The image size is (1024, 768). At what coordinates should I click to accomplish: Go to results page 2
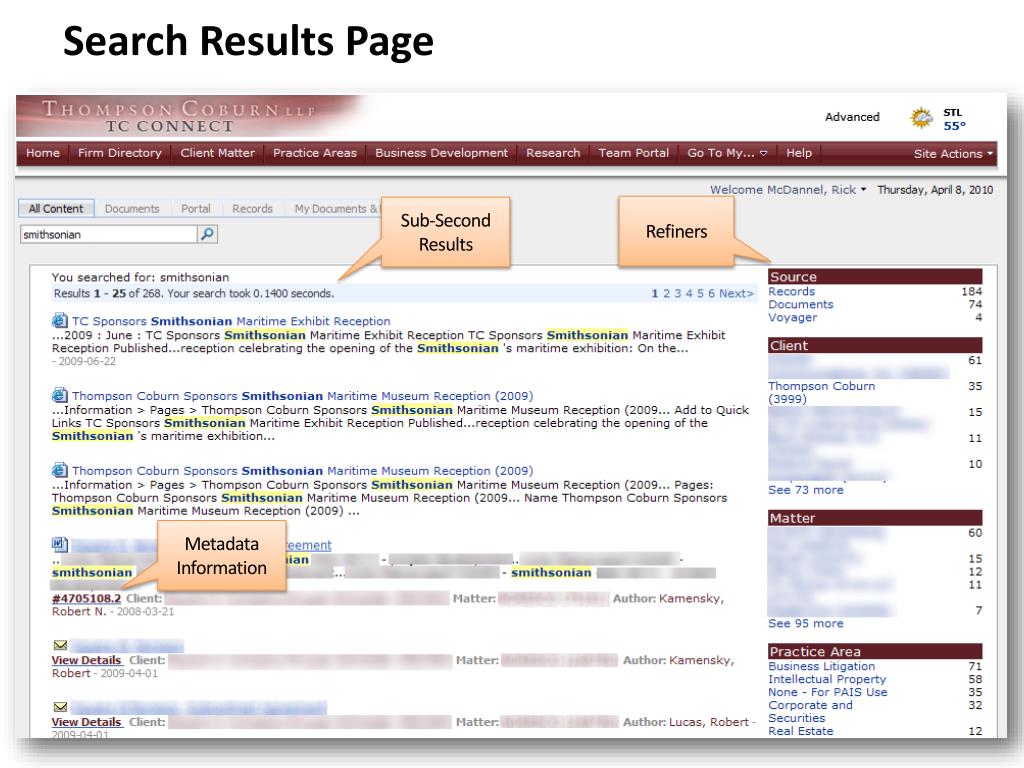(x=667, y=293)
